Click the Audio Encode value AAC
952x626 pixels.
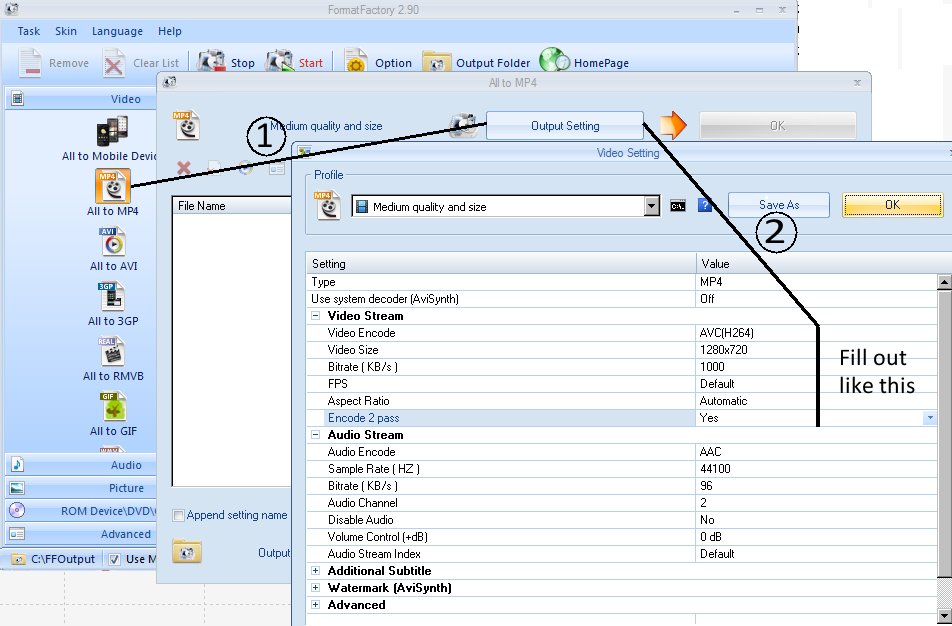710,452
